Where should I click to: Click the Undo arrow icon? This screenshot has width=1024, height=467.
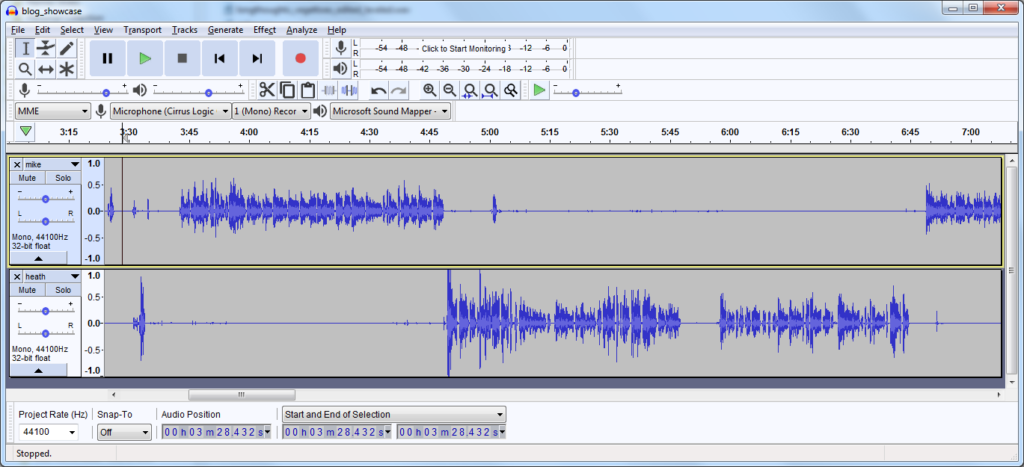pos(378,91)
